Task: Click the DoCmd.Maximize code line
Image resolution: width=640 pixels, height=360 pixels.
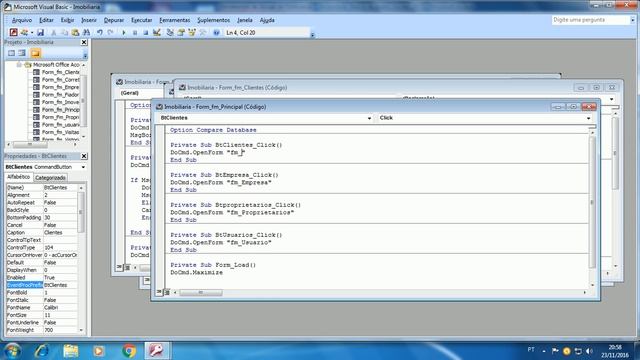Action: (196, 272)
